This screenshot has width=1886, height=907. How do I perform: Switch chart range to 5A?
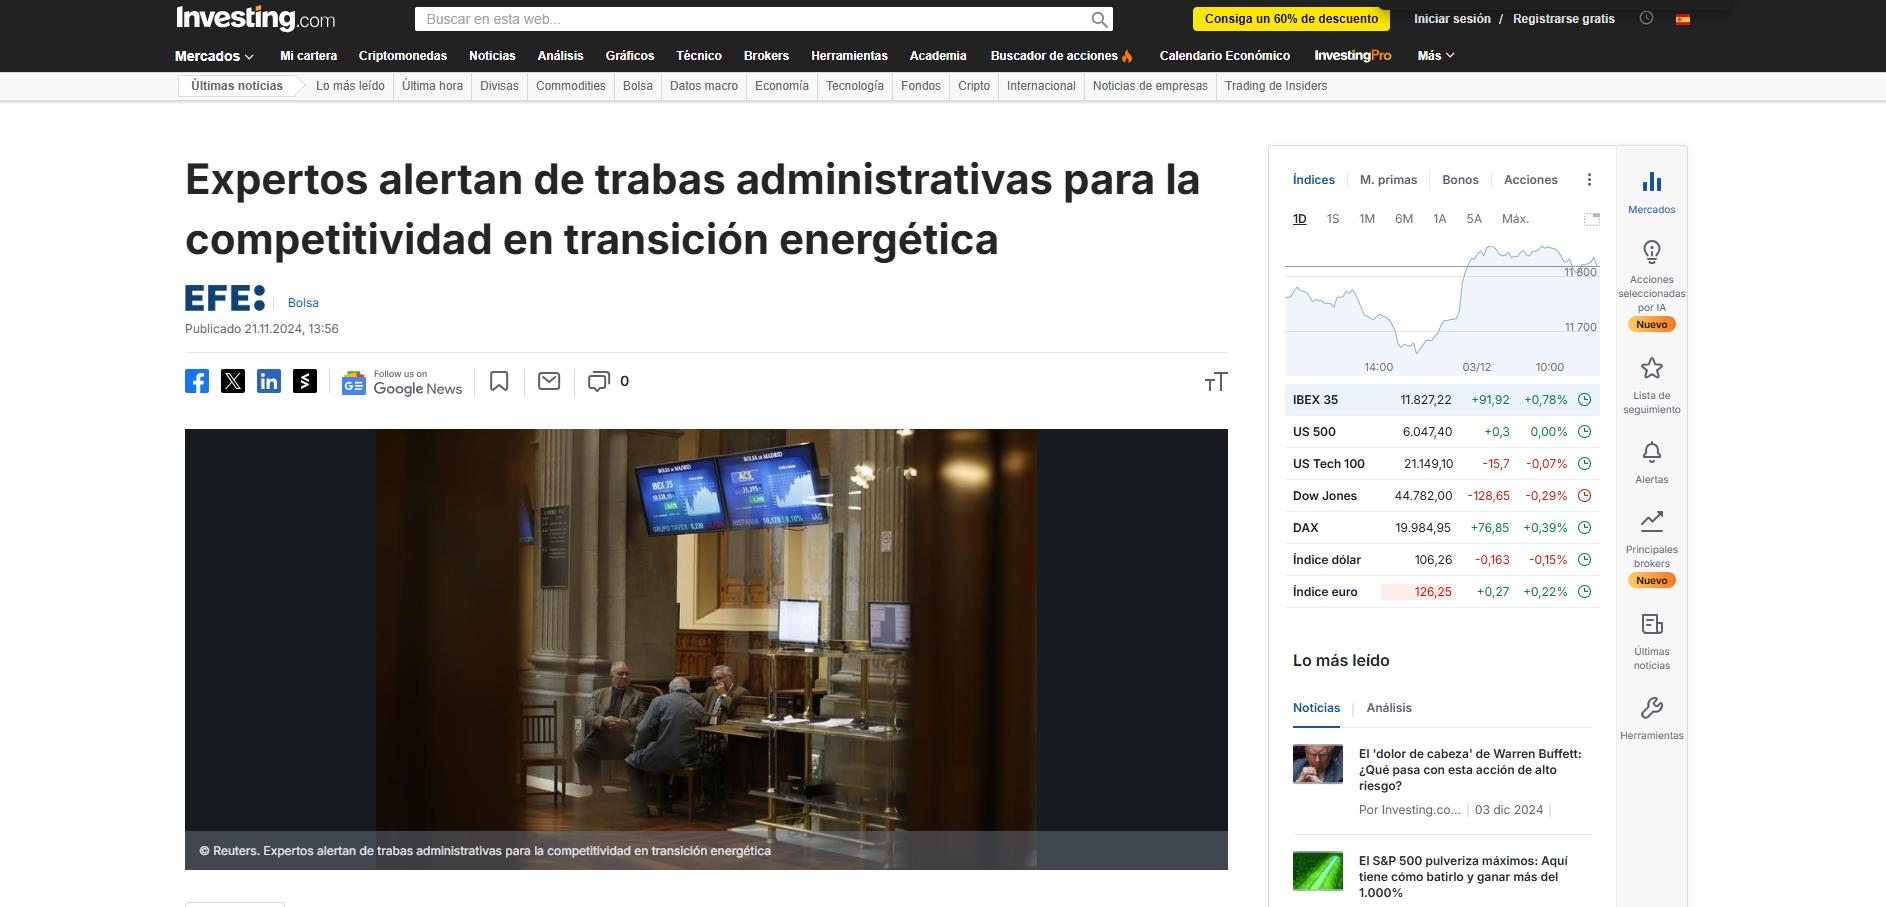coord(1473,219)
